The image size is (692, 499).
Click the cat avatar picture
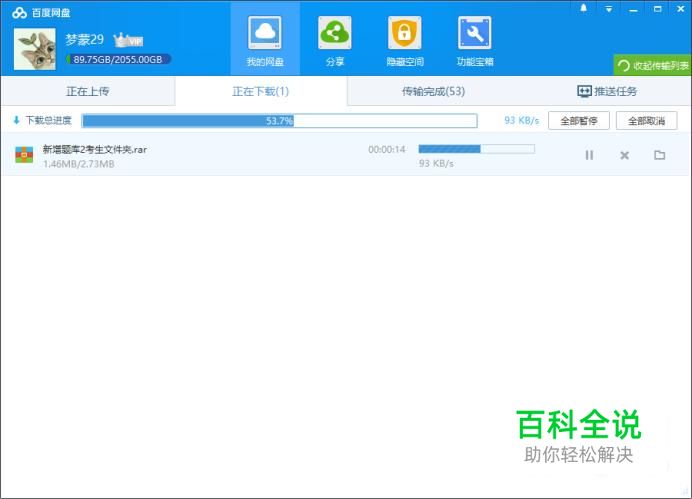(35, 49)
